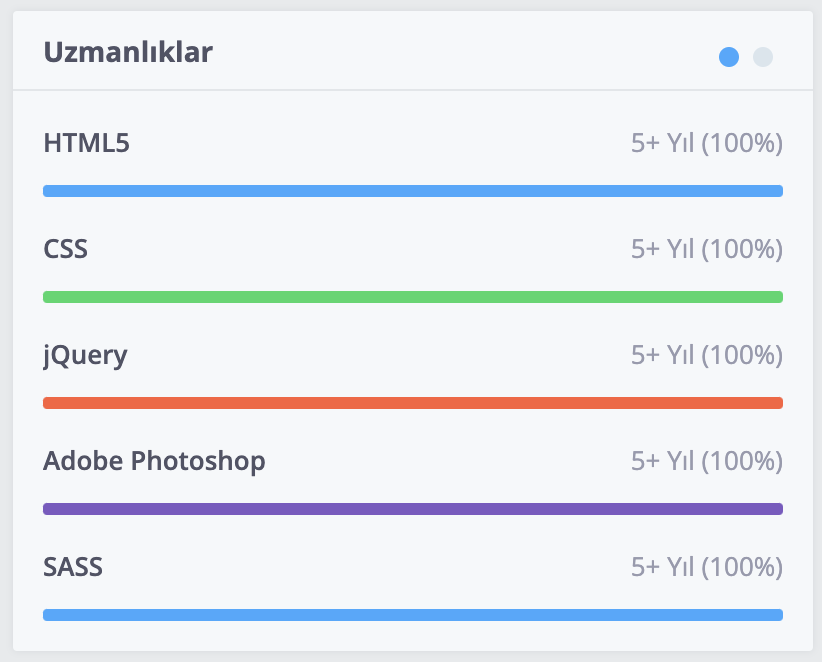Image resolution: width=822 pixels, height=662 pixels.
Task: Switch to the second gray carousel dot
Action: click(763, 57)
